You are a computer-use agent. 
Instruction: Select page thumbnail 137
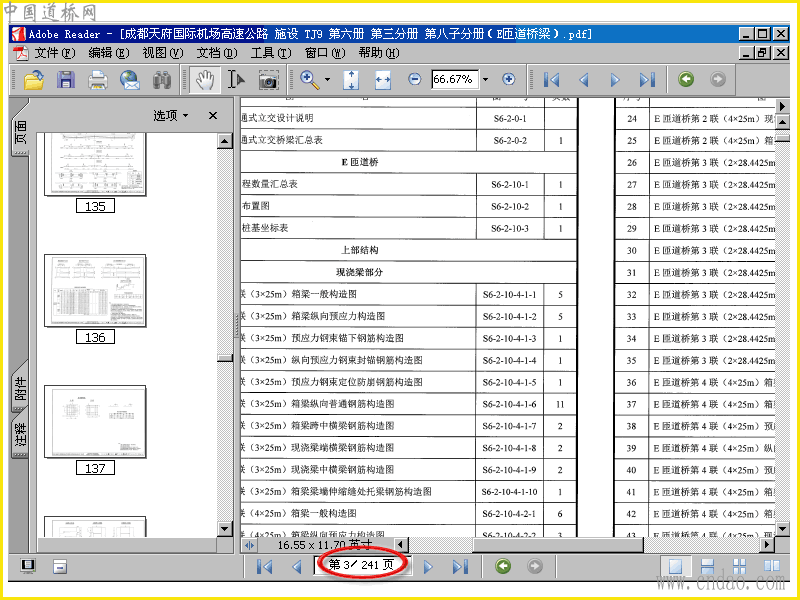[95, 421]
